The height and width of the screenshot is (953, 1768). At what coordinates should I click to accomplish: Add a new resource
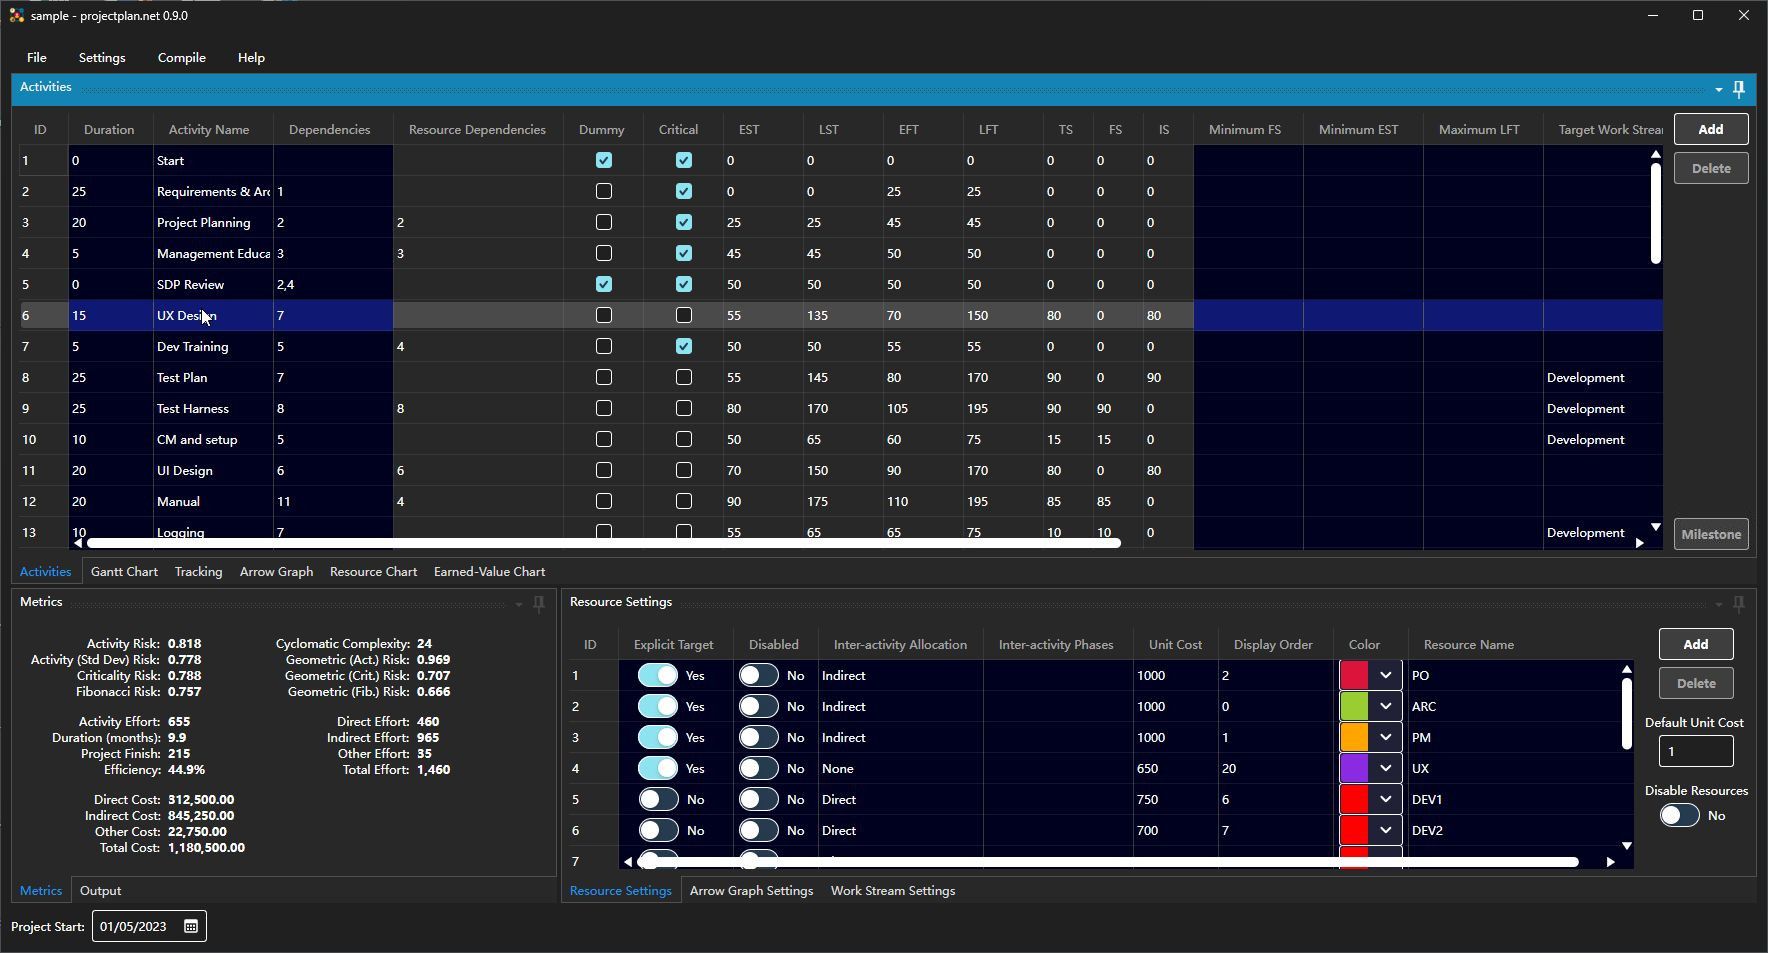coord(1695,644)
